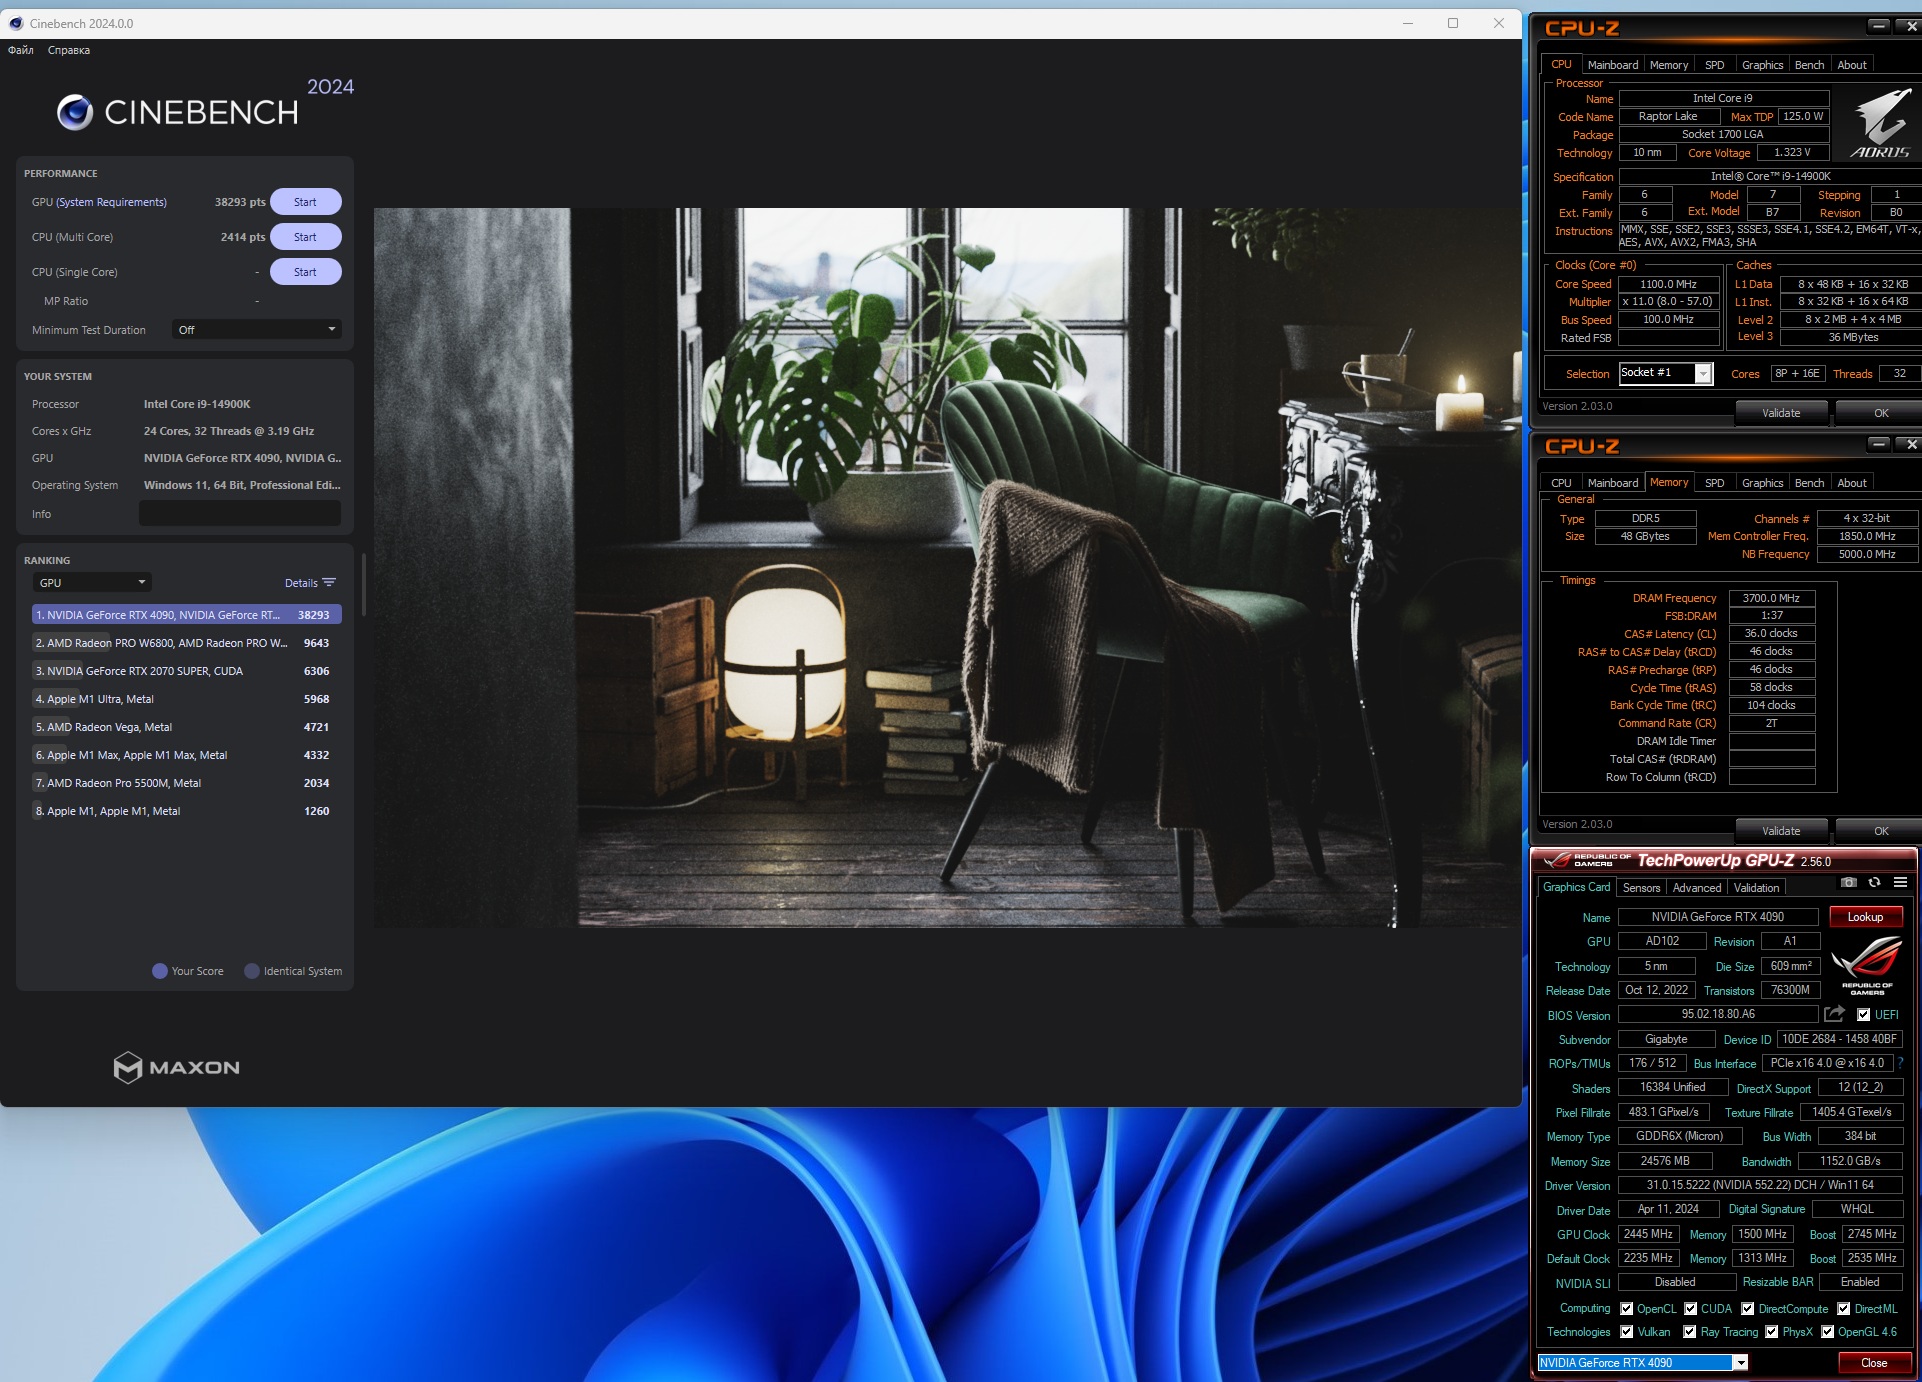Click the Bus Interface question mark icon
The height and width of the screenshot is (1382, 1922).
(x=1900, y=1063)
